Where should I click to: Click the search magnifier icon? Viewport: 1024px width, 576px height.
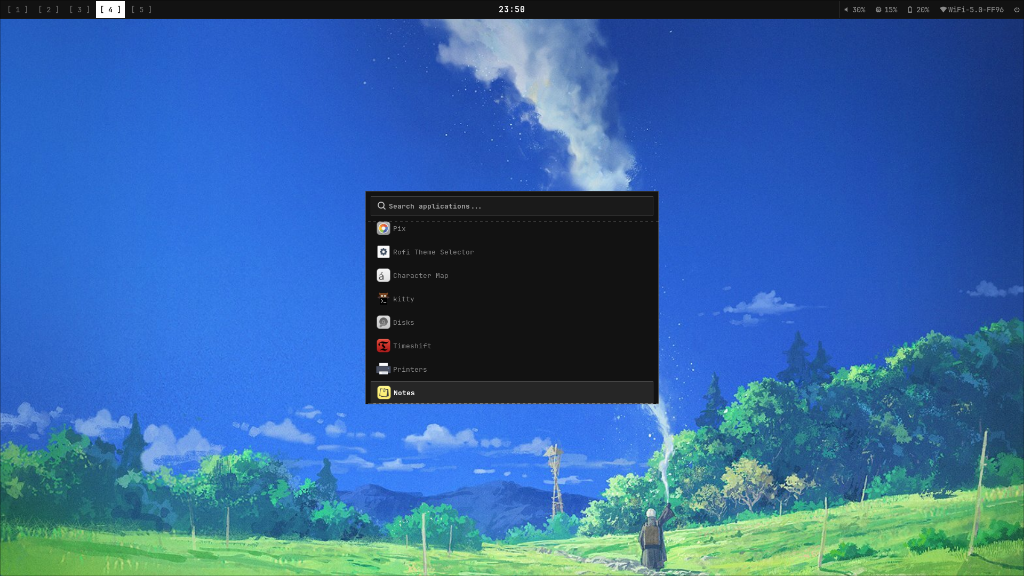381,206
